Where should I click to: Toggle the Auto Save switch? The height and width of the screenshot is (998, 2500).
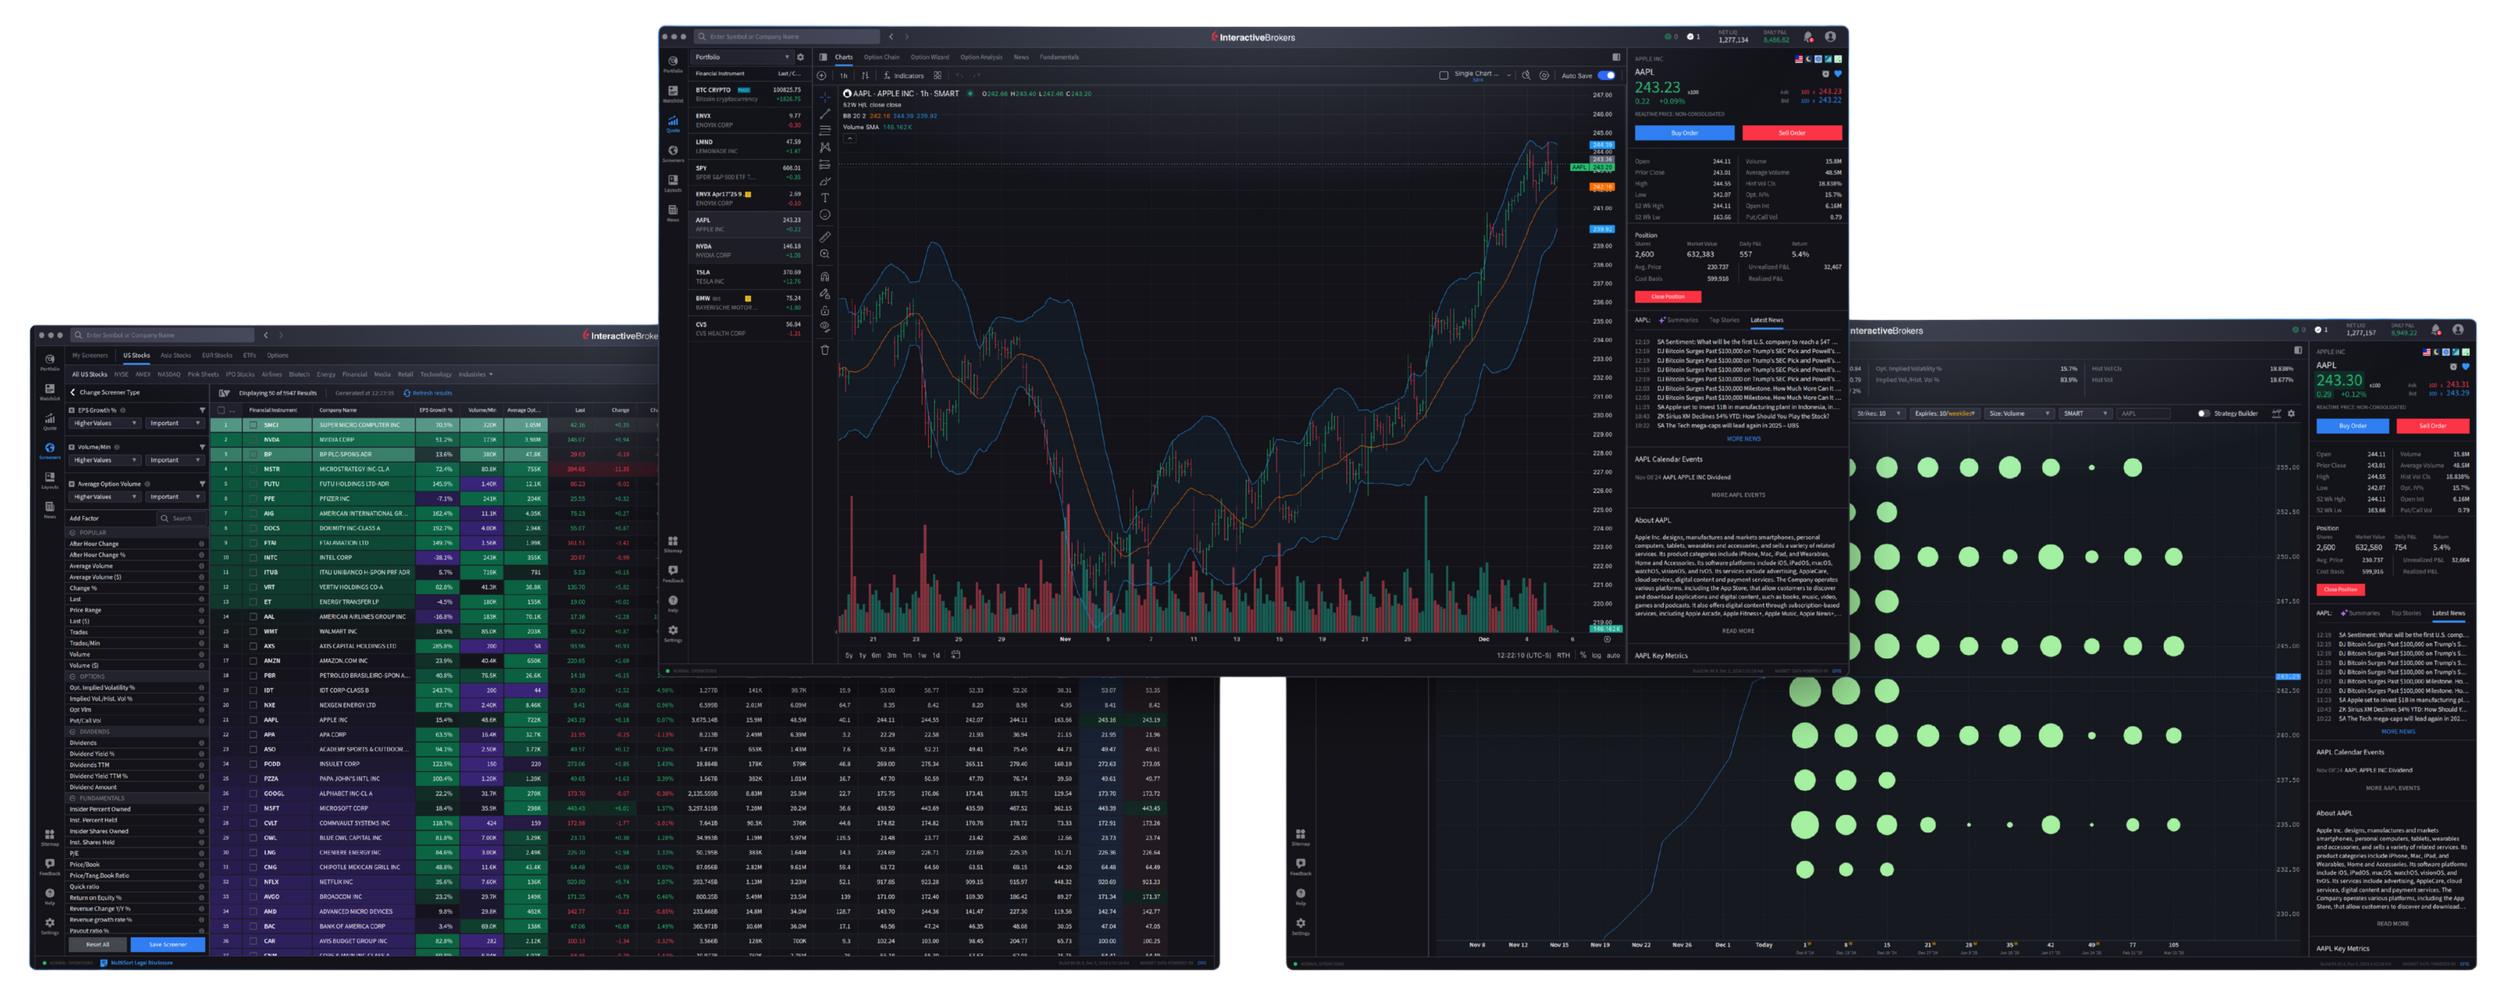click(1606, 76)
